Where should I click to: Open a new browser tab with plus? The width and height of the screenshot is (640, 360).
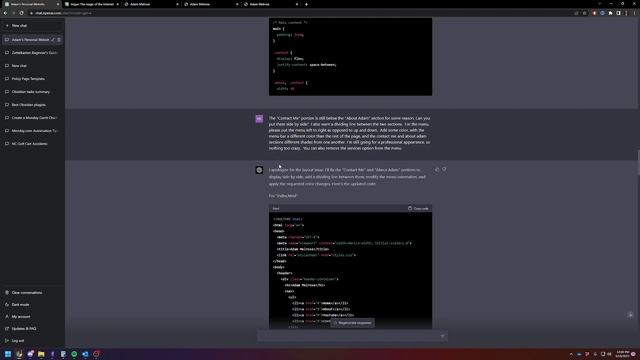pyautogui.click(x=307, y=4)
